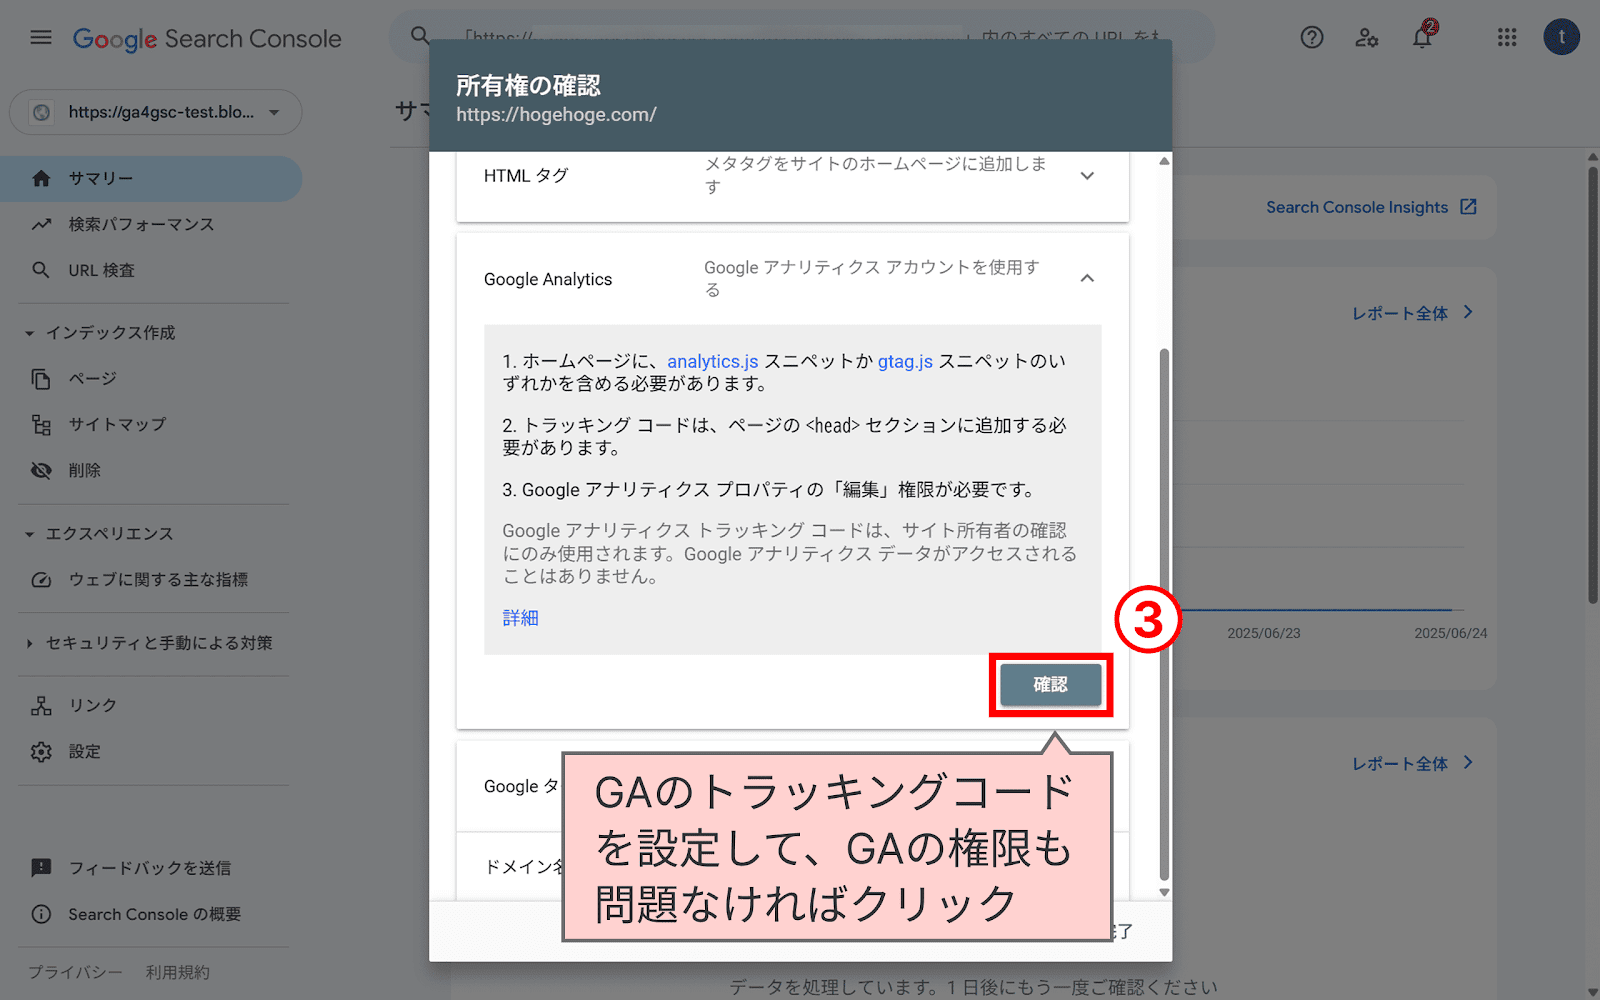The image size is (1600, 1000).
Task: Open 設定 via the gear icon
Action: click(x=41, y=751)
